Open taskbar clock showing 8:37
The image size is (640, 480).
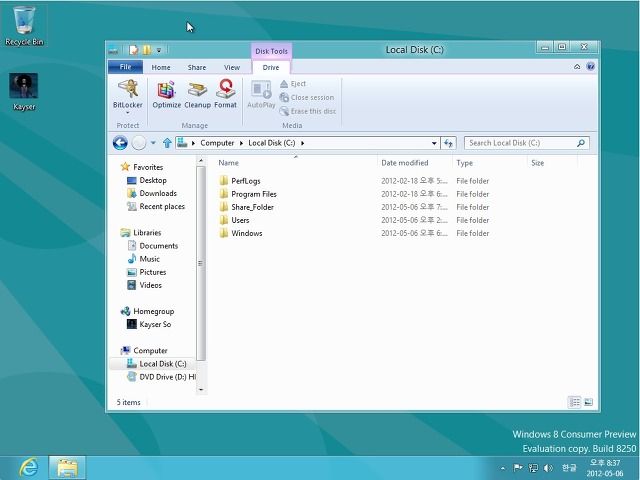pos(605,468)
